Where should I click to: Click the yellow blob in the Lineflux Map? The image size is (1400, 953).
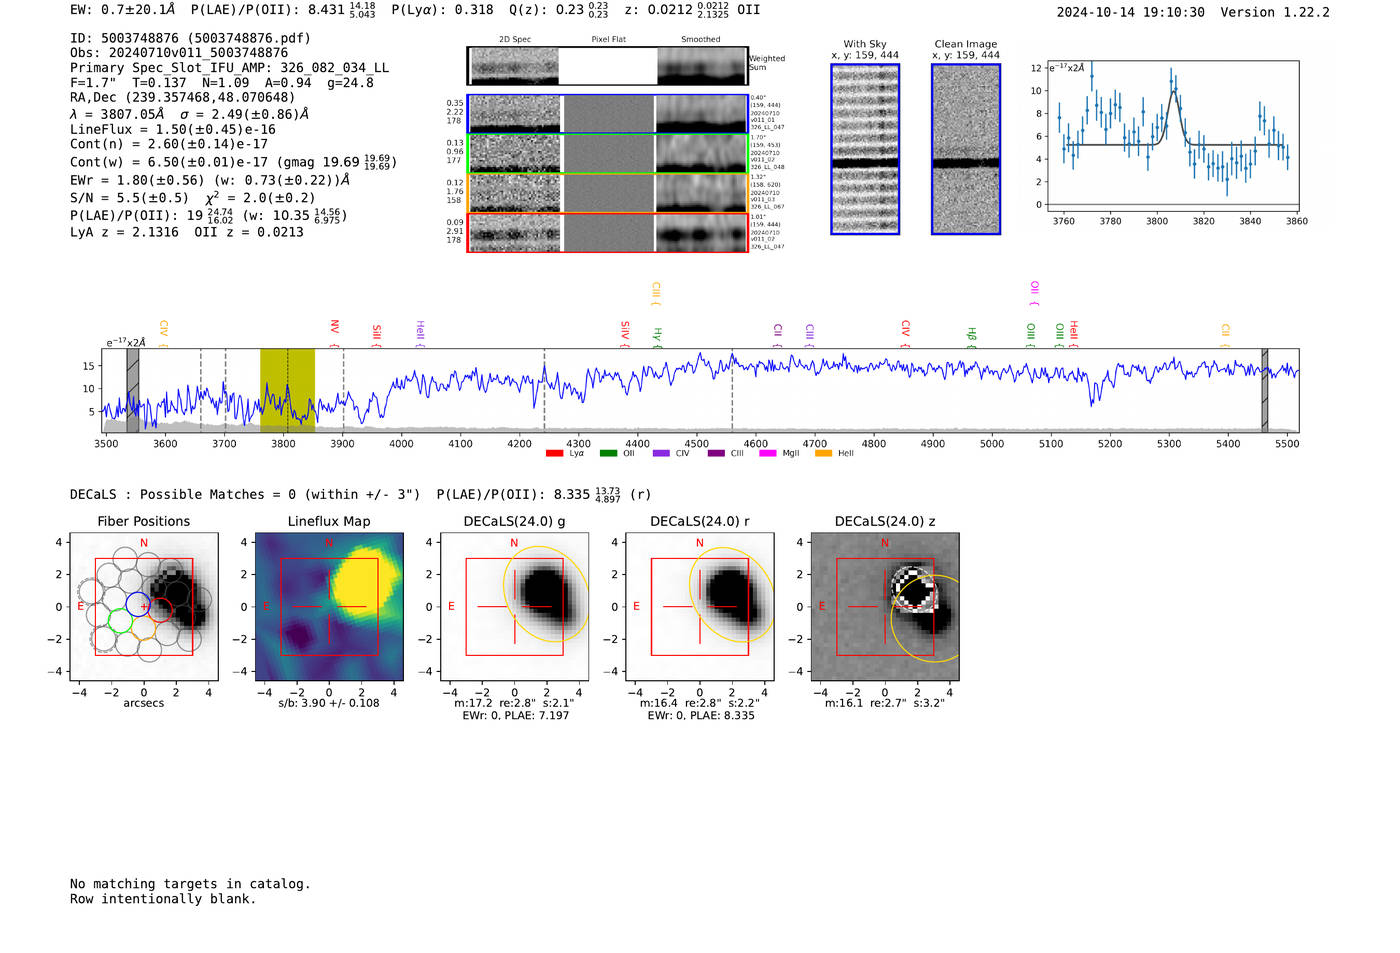coord(362,579)
